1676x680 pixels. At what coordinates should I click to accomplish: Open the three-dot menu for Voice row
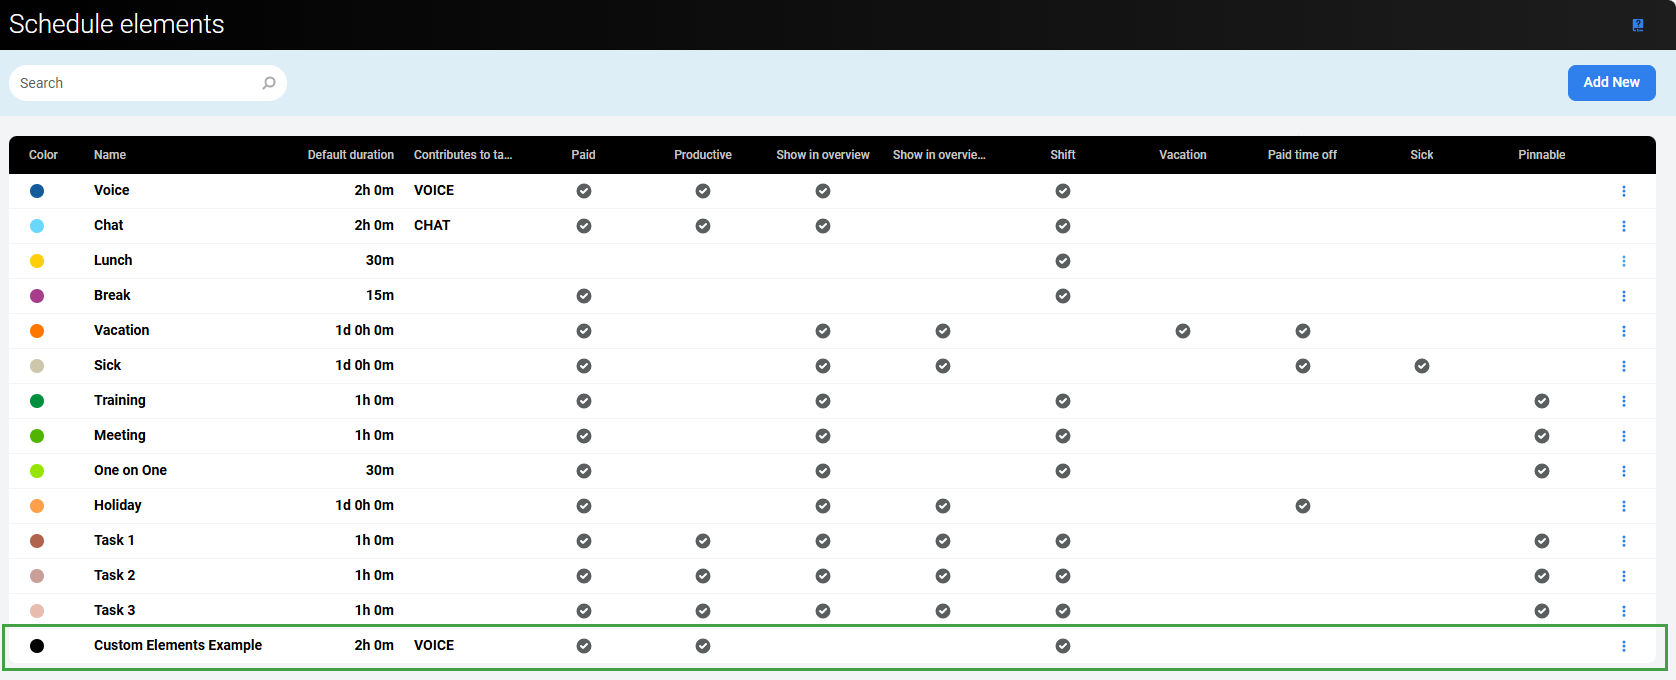pyautogui.click(x=1623, y=191)
